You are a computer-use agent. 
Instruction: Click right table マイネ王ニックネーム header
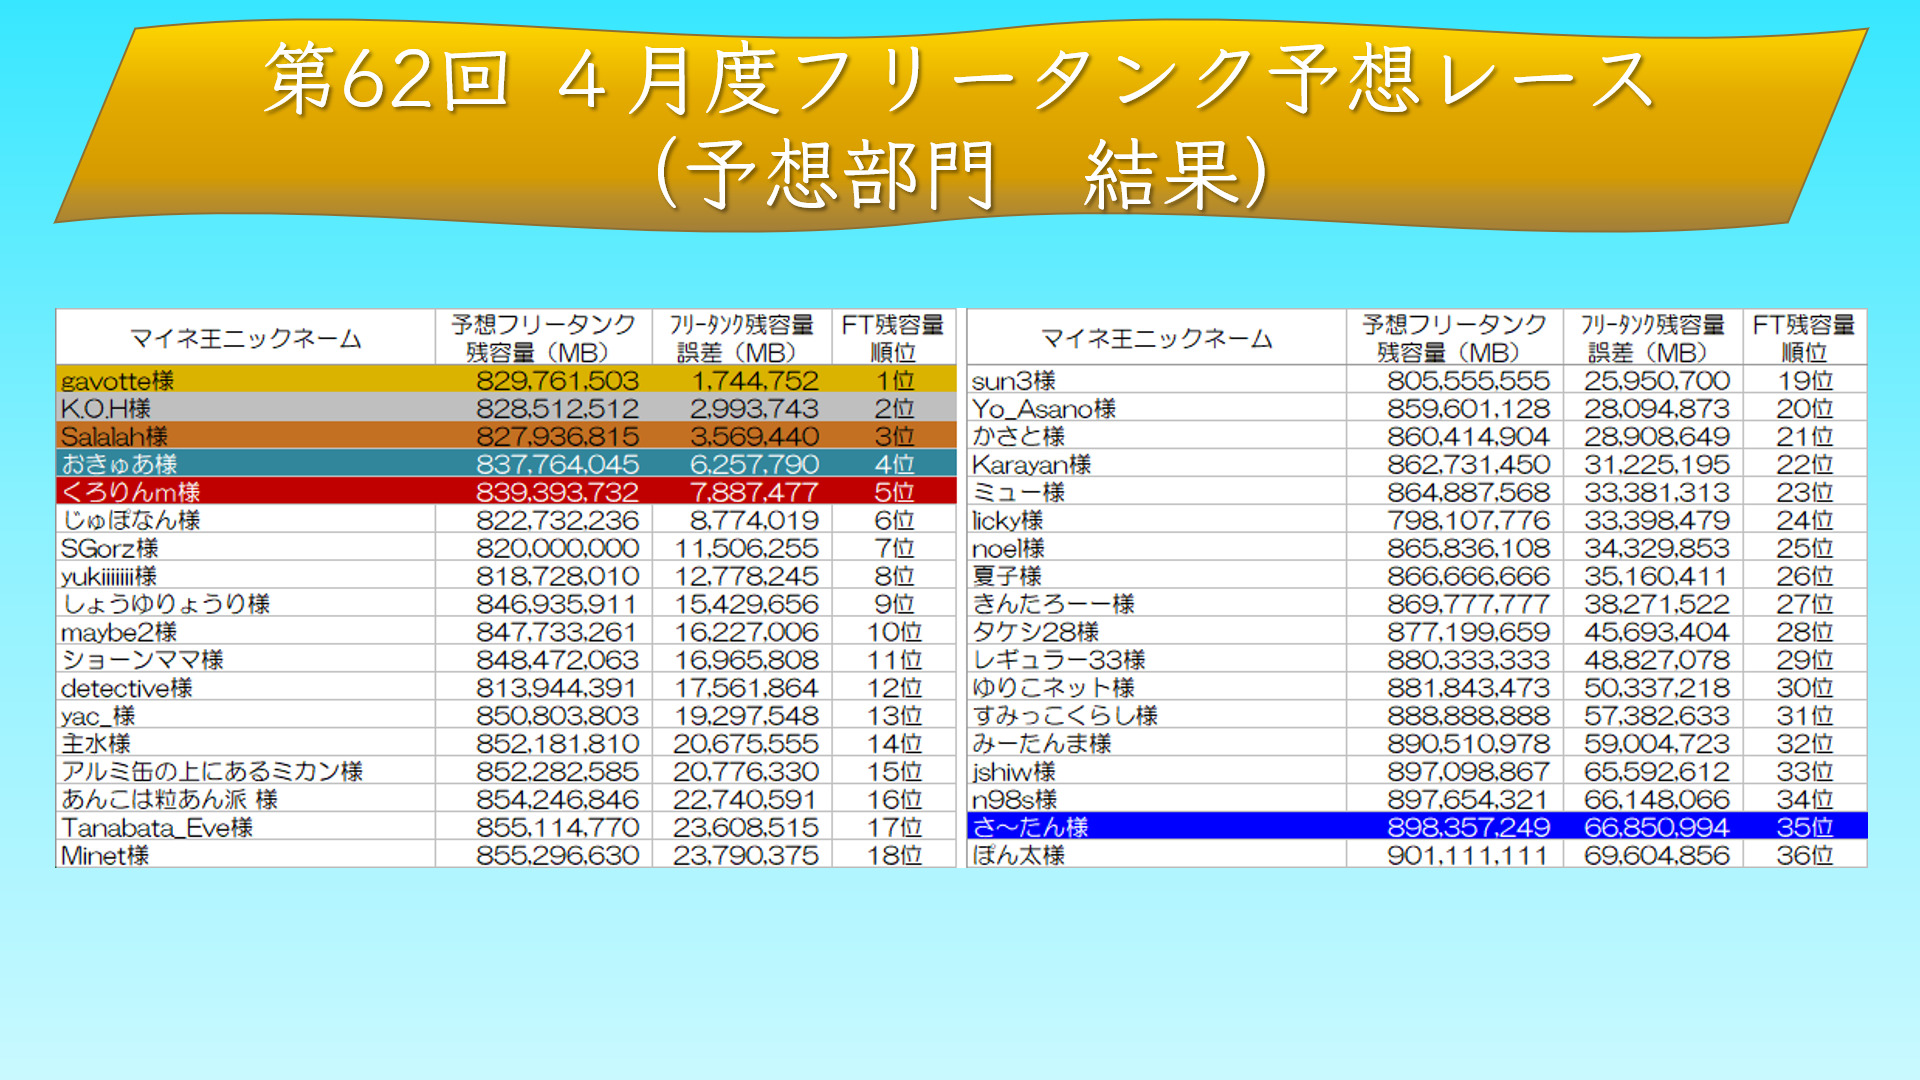(x=1156, y=338)
